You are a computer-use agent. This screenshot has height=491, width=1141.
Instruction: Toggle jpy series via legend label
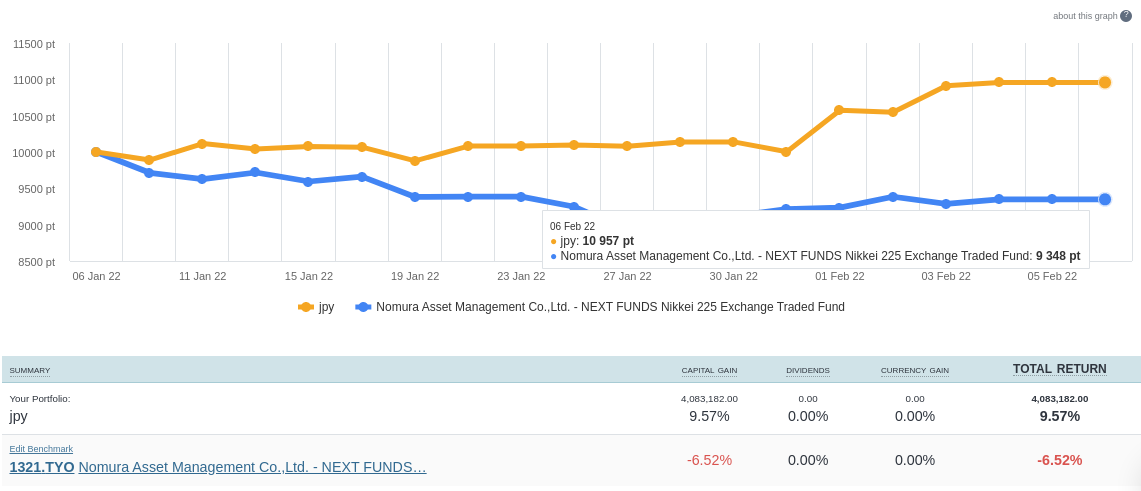click(x=326, y=307)
